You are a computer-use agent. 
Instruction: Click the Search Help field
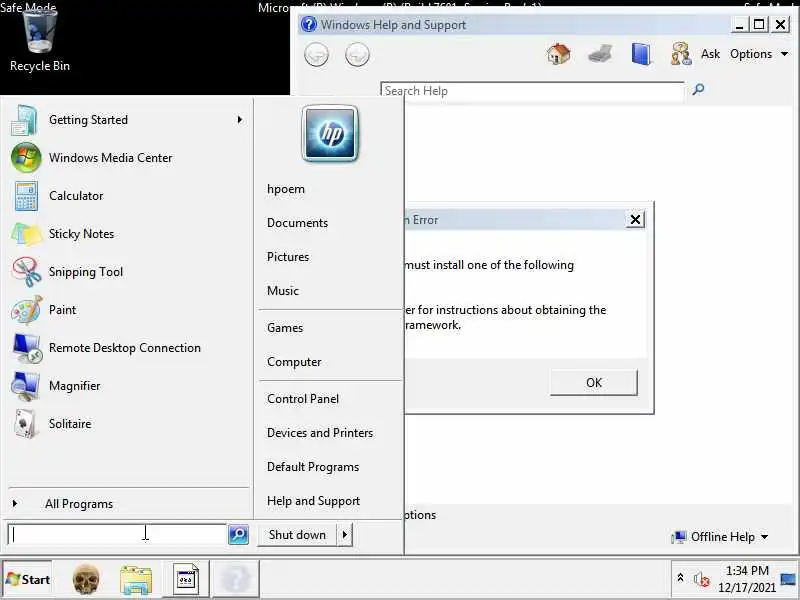[x=532, y=91]
